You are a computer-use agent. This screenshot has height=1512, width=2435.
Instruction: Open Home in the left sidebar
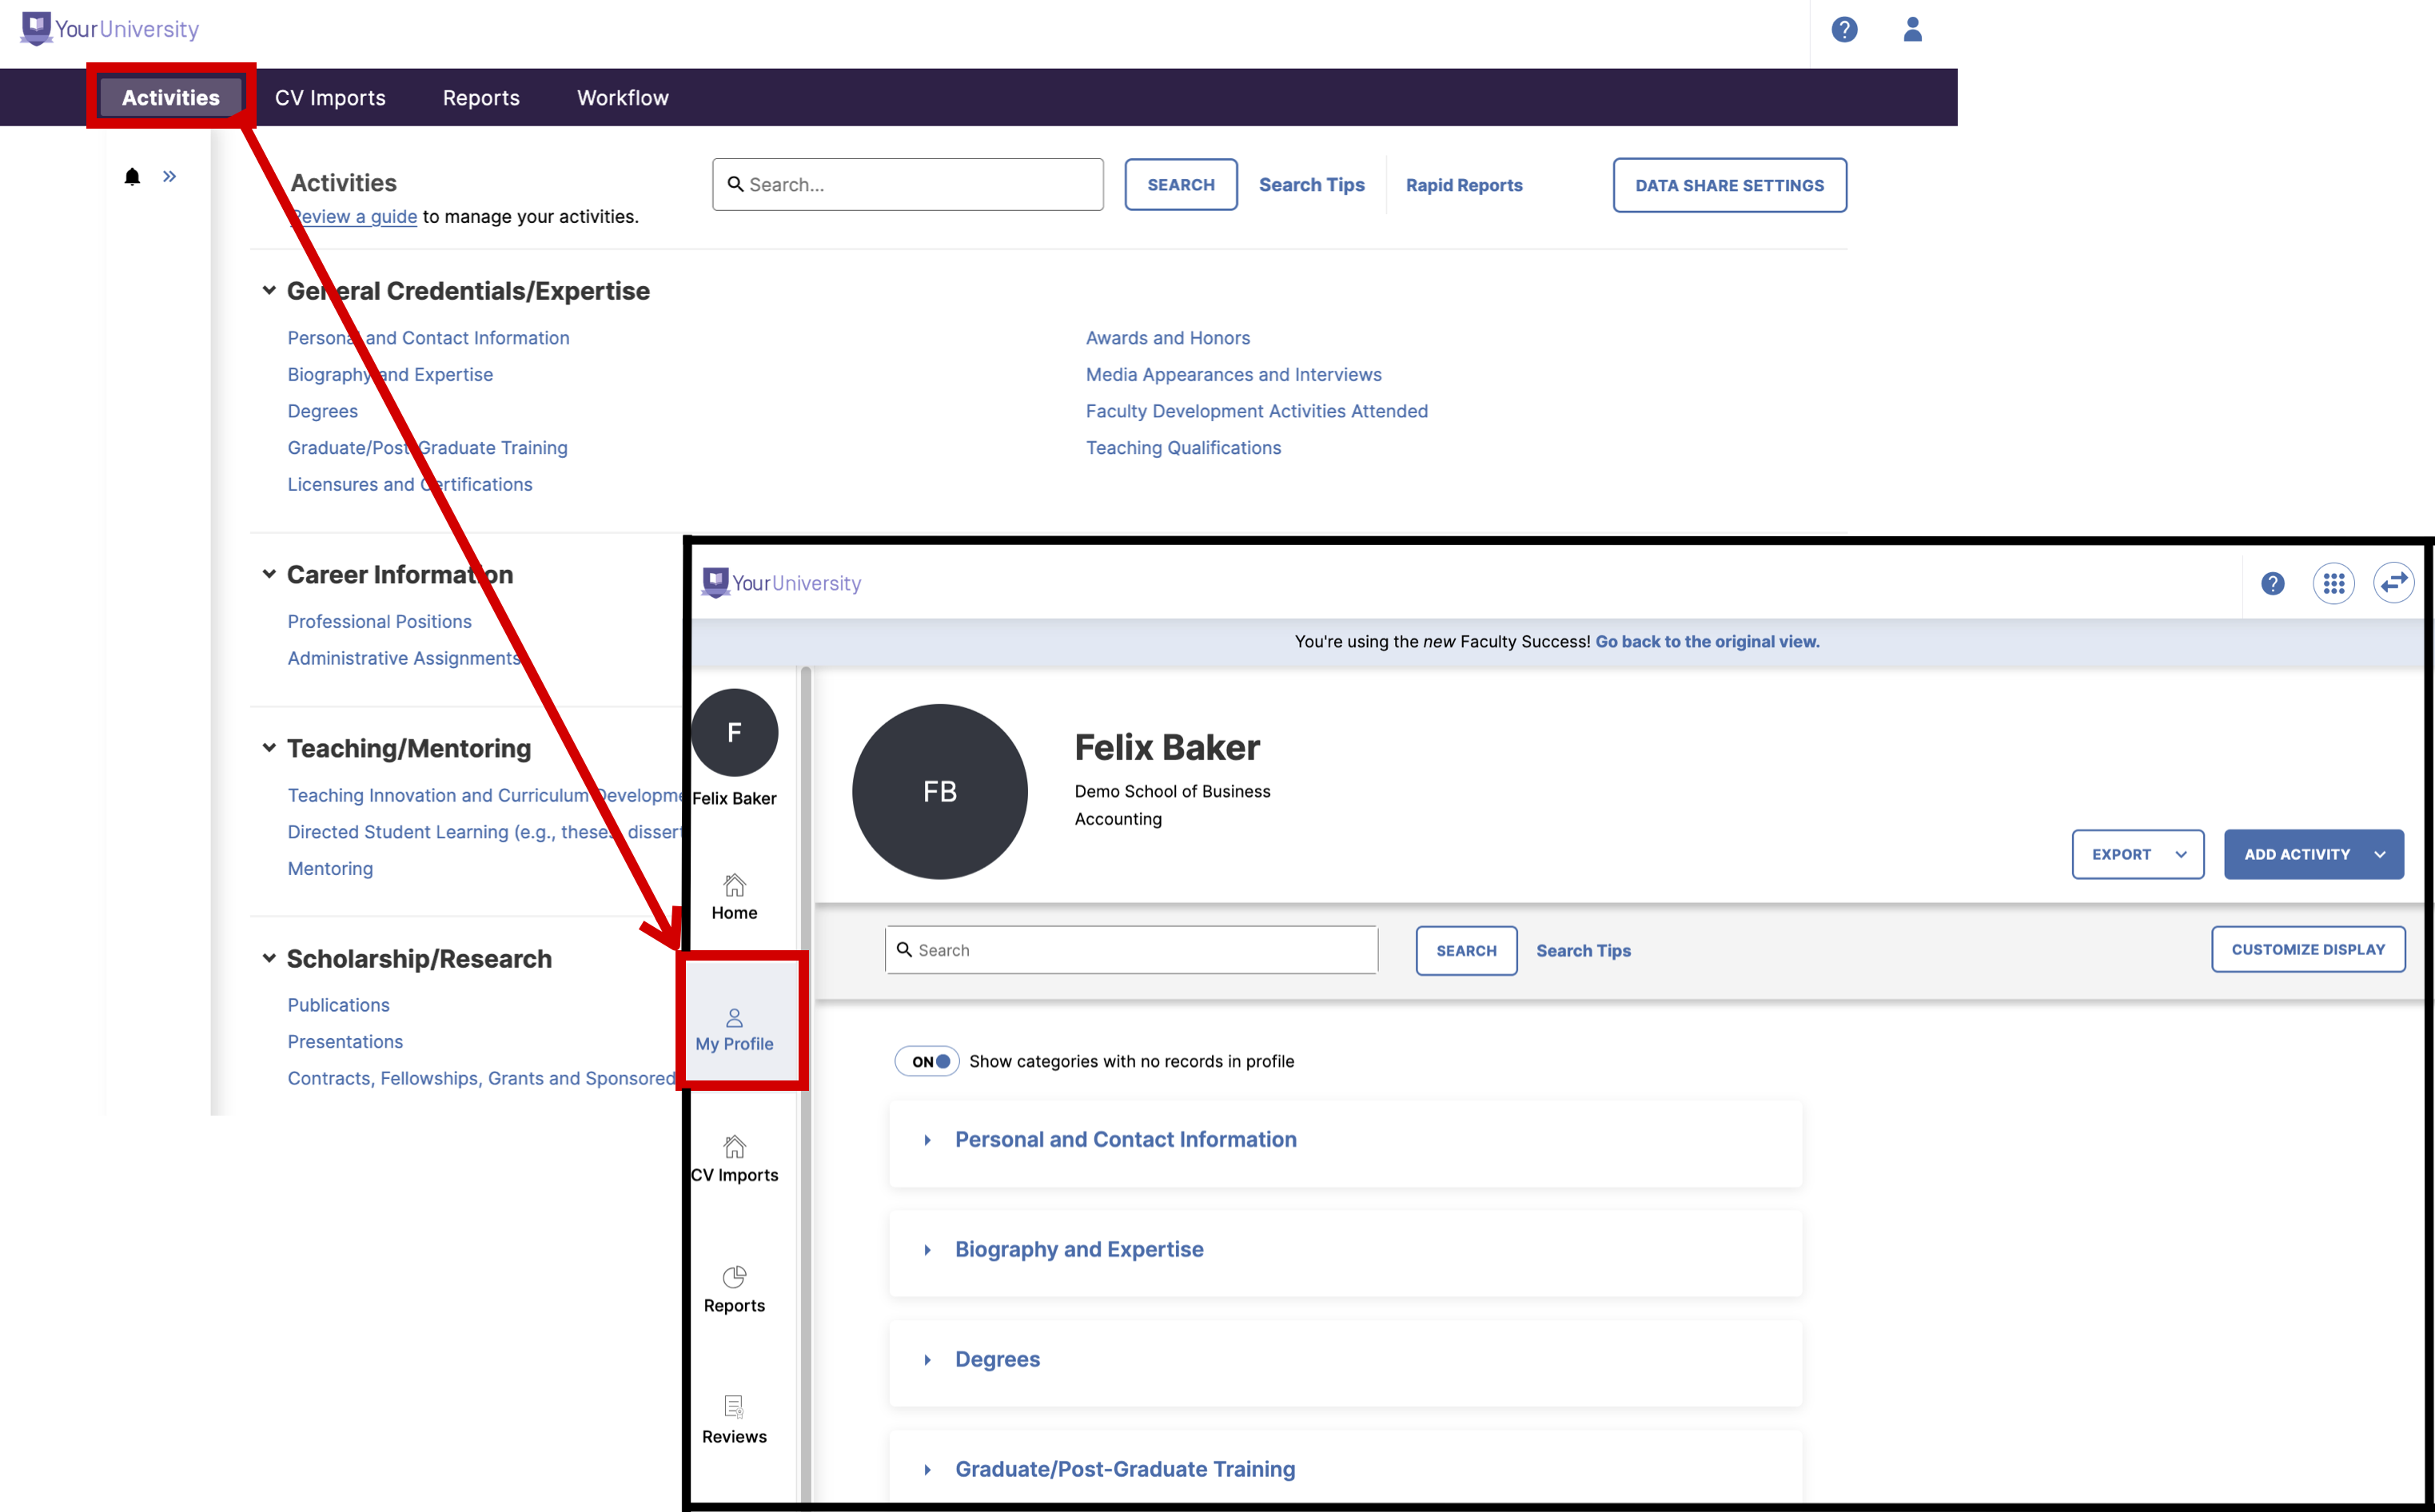(734, 897)
